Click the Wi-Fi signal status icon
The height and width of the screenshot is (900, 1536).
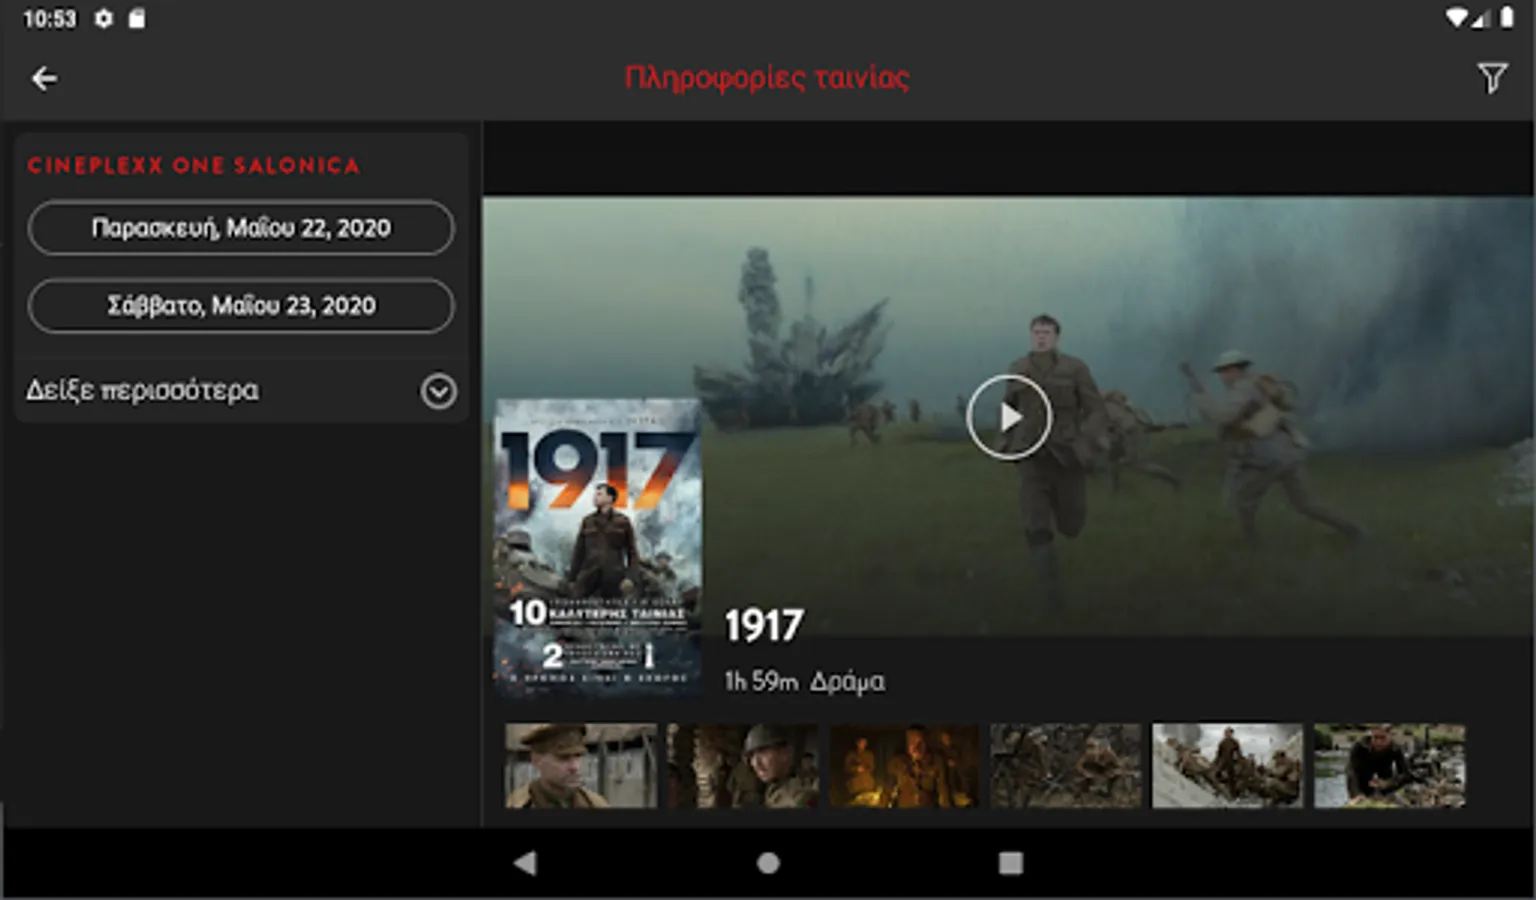(1457, 18)
